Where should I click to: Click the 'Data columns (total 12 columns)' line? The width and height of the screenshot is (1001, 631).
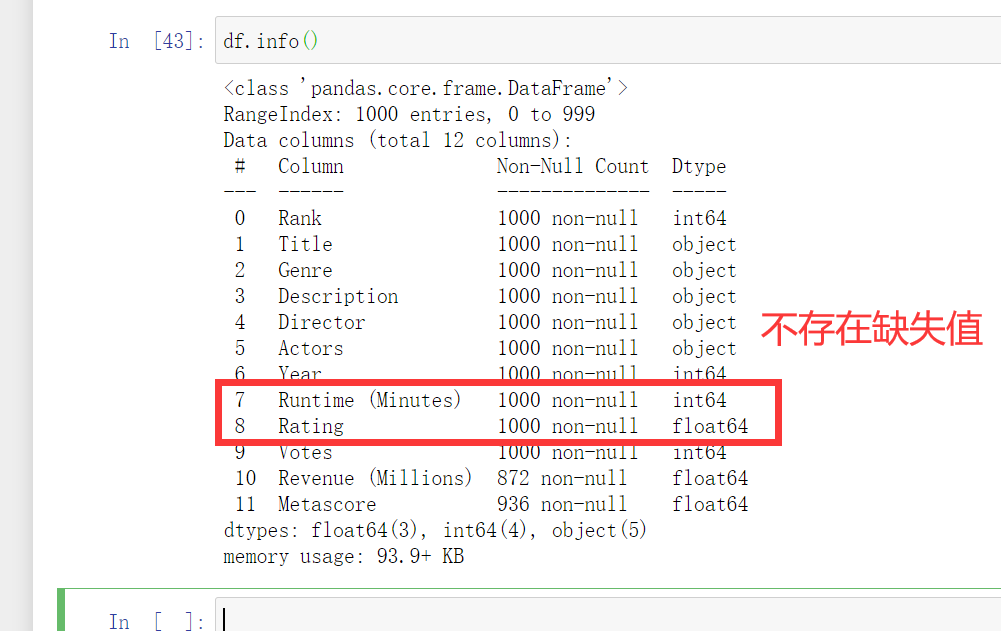397,141
